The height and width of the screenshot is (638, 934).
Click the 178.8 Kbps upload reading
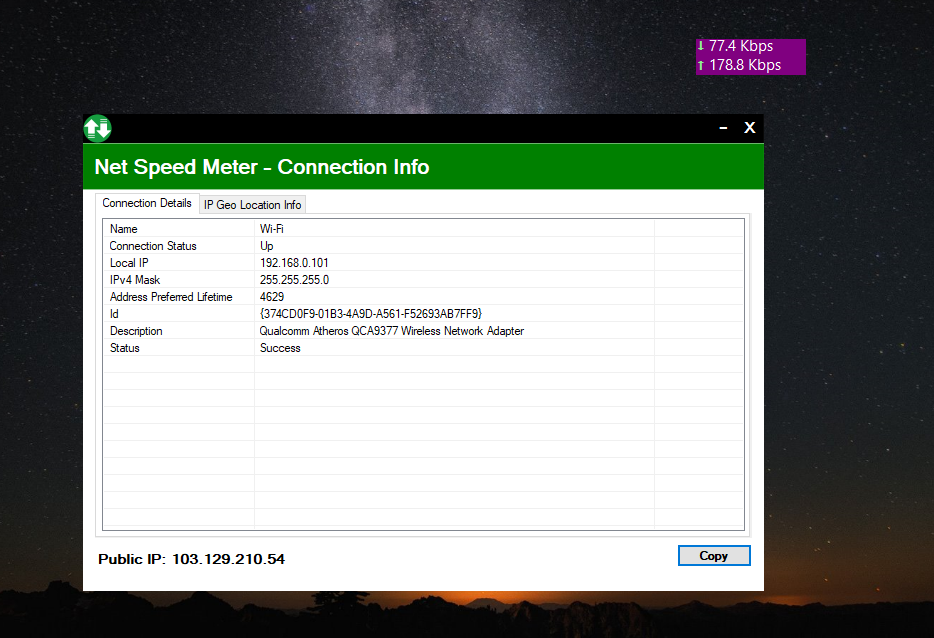click(745, 65)
